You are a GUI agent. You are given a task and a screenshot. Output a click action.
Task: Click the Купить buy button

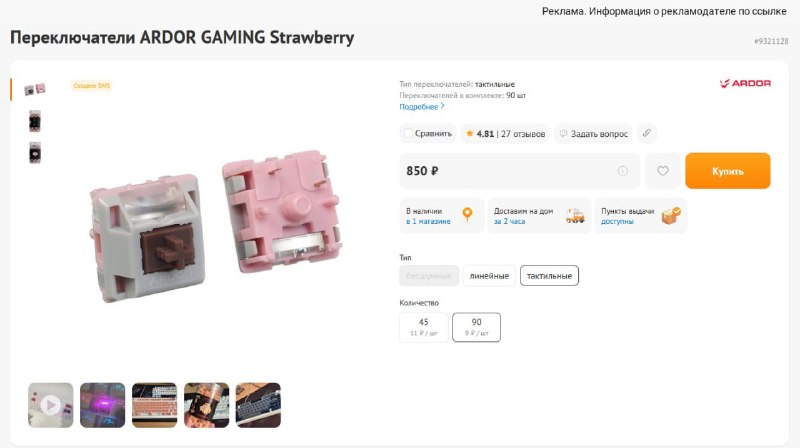tap(728, 171)
